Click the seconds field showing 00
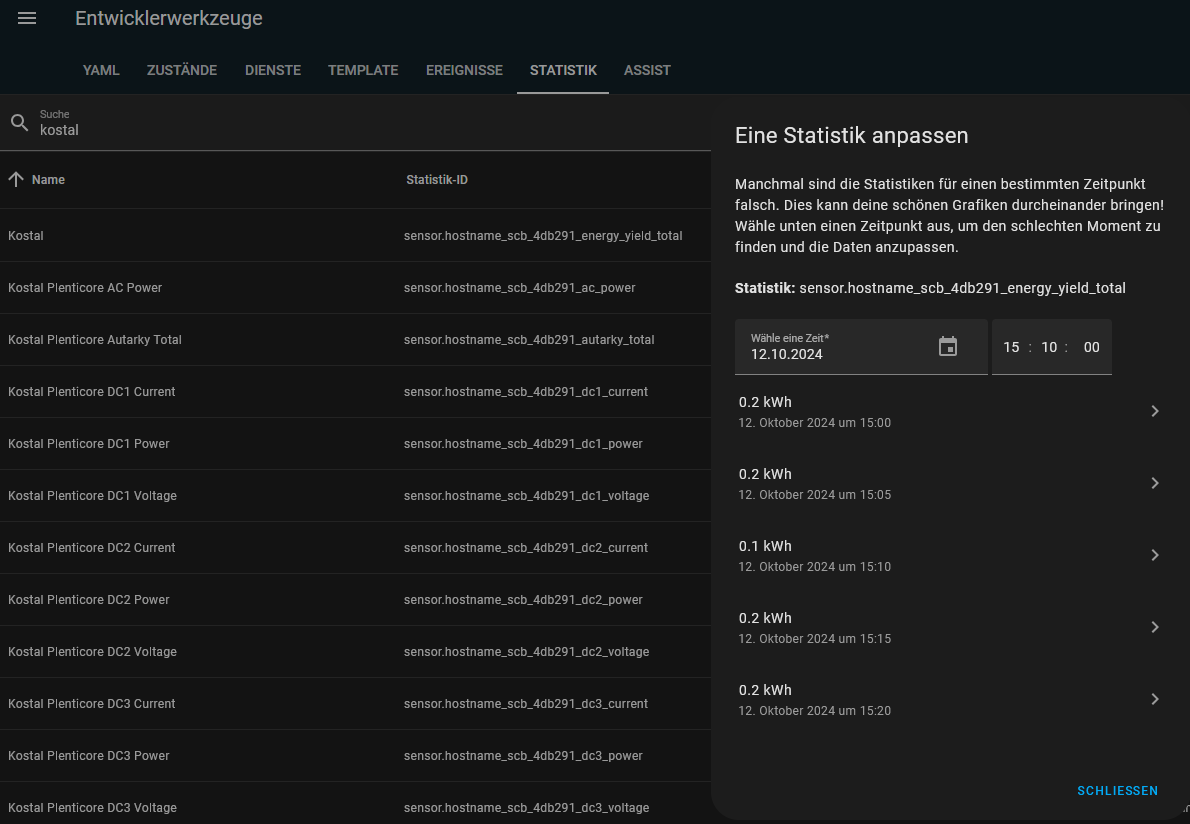Screen dimensions: 1190x824 click(x=1091, y=348)
